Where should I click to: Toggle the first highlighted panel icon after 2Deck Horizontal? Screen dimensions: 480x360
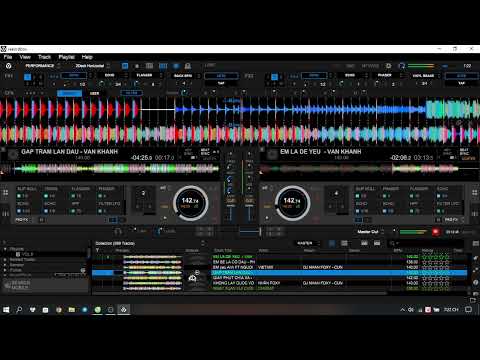pos(125,66)
